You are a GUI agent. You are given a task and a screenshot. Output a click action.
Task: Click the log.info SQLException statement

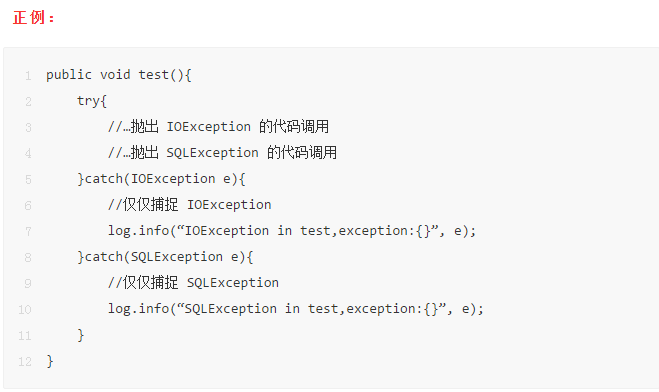pos(296,309)
